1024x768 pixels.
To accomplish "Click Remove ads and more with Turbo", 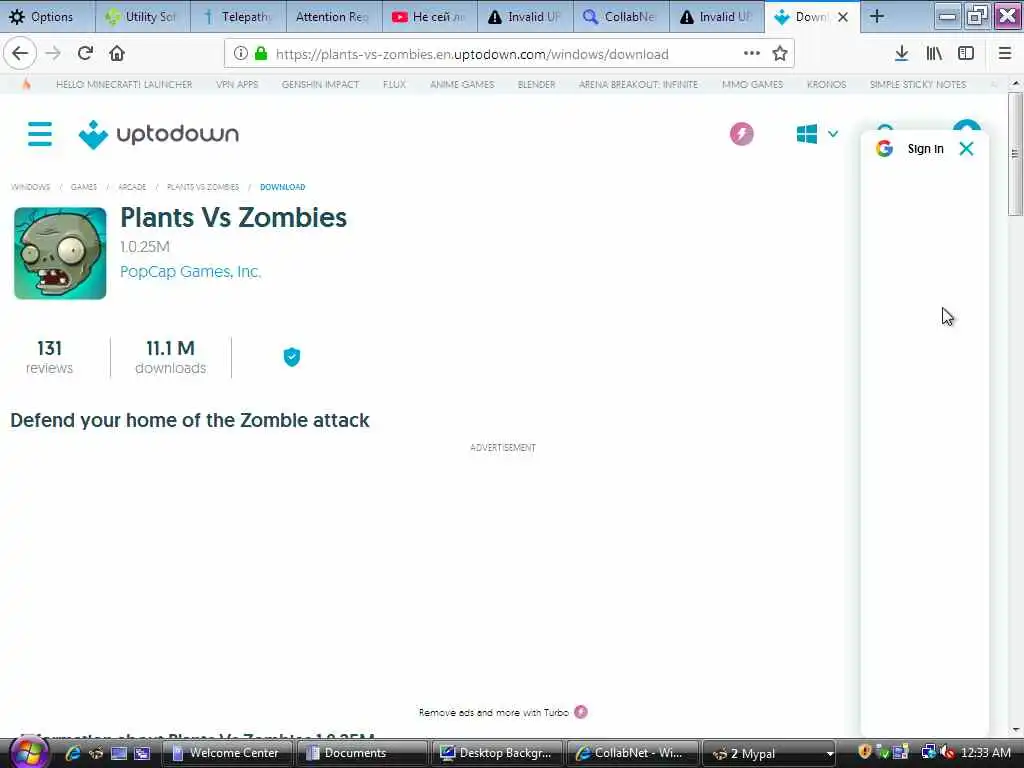I will coord(503,712).
